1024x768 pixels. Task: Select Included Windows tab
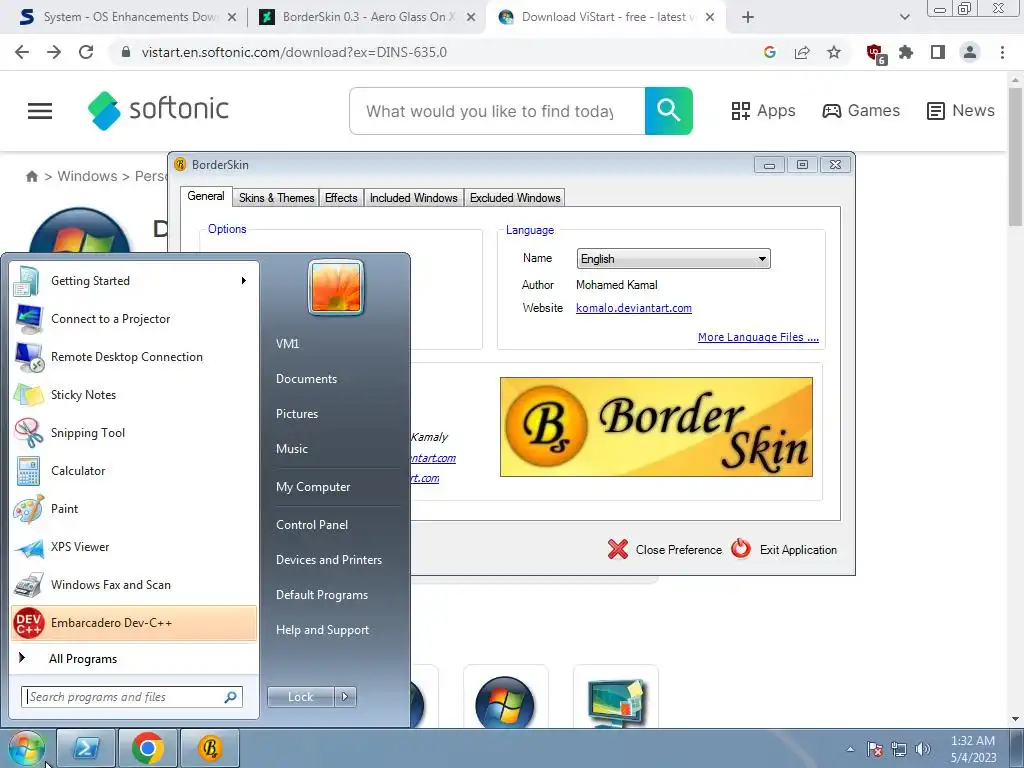pyautogui.click(x=413, y=198)
